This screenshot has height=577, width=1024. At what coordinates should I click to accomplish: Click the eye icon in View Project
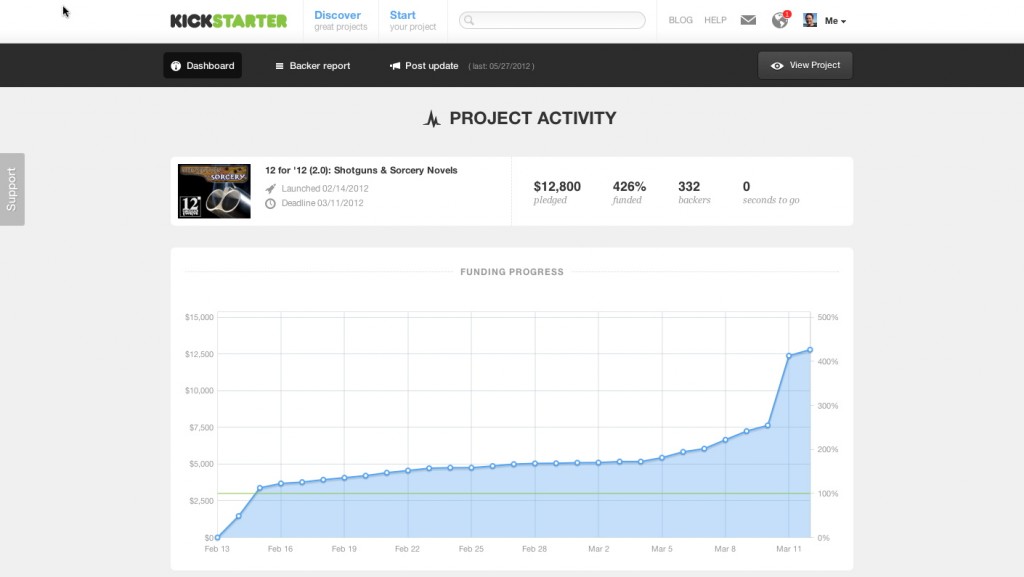click(x=777, y=66)
